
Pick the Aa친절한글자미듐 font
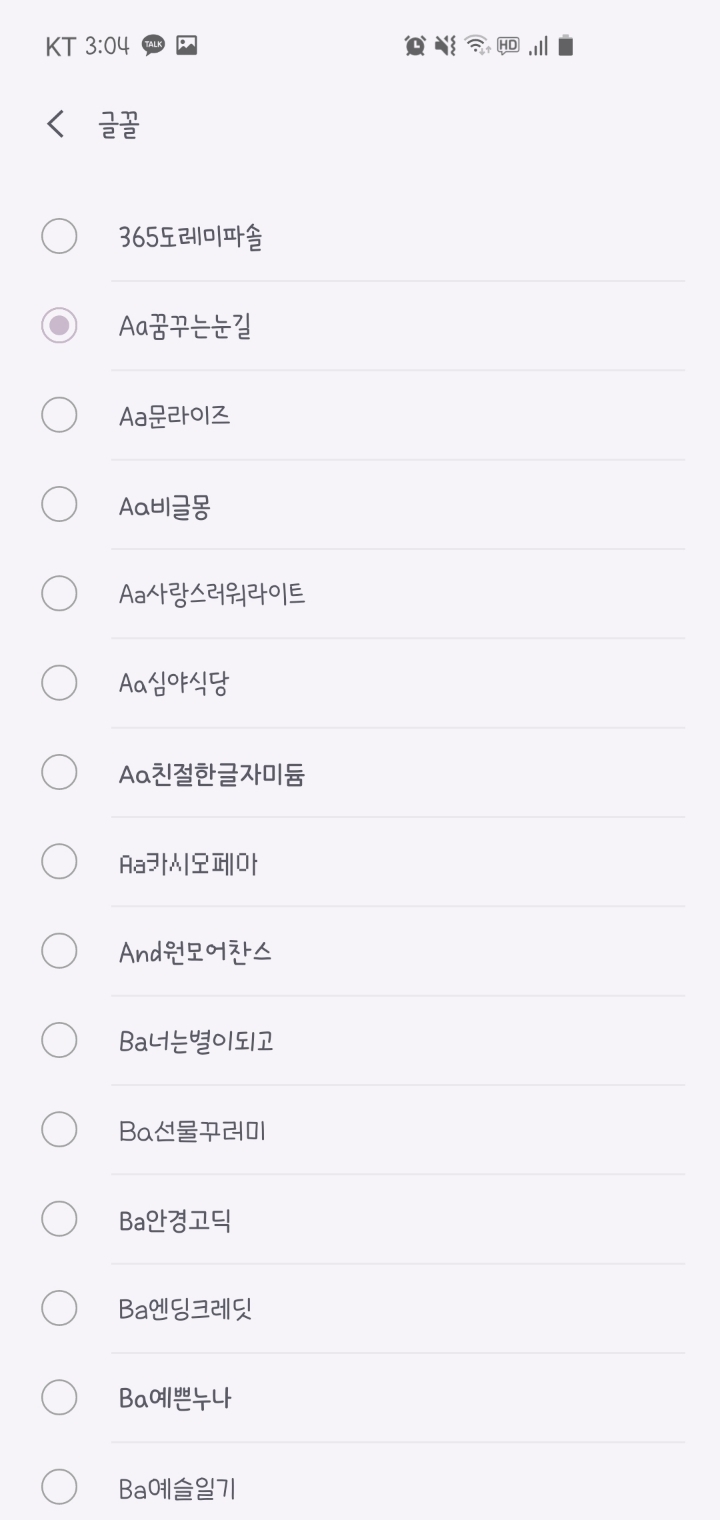coord(211,773)
